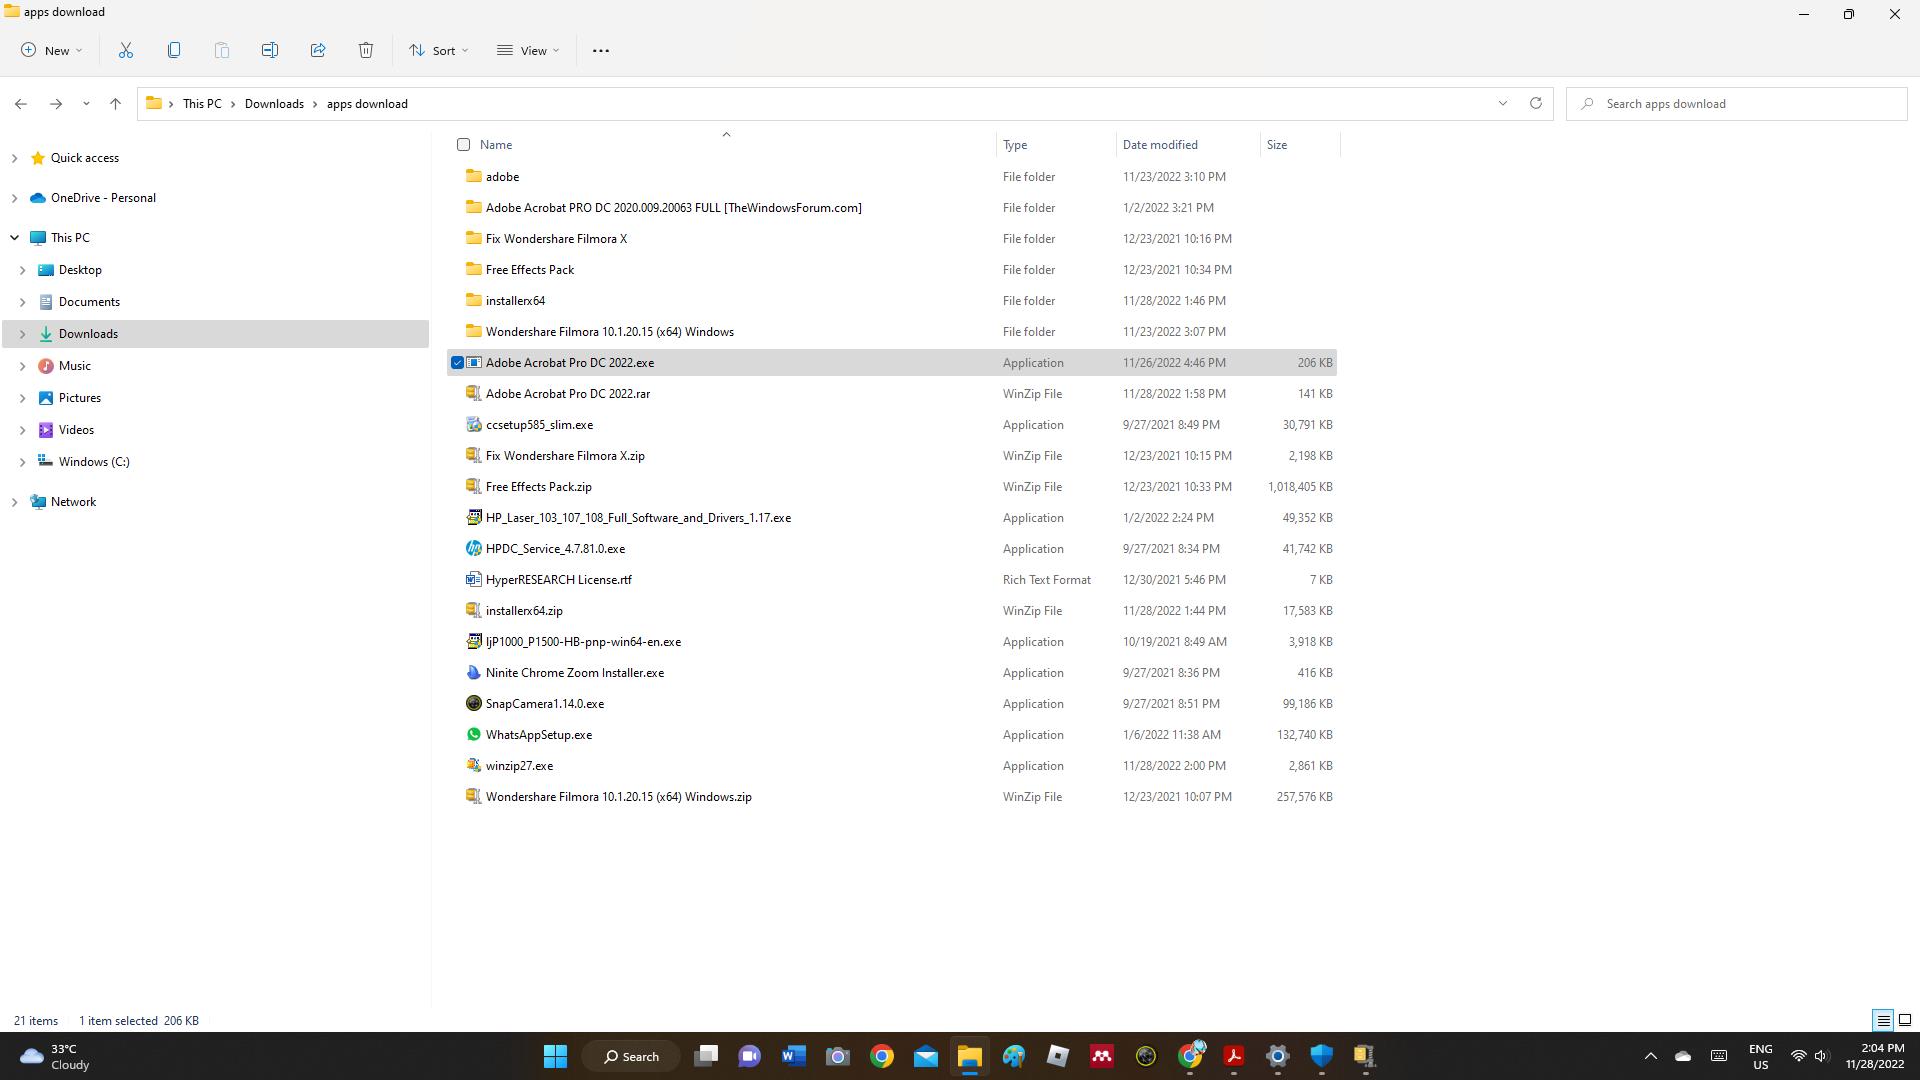Click Downloads in the breadcrumb path
The image size is (1920, 1080).
(274, 104)
